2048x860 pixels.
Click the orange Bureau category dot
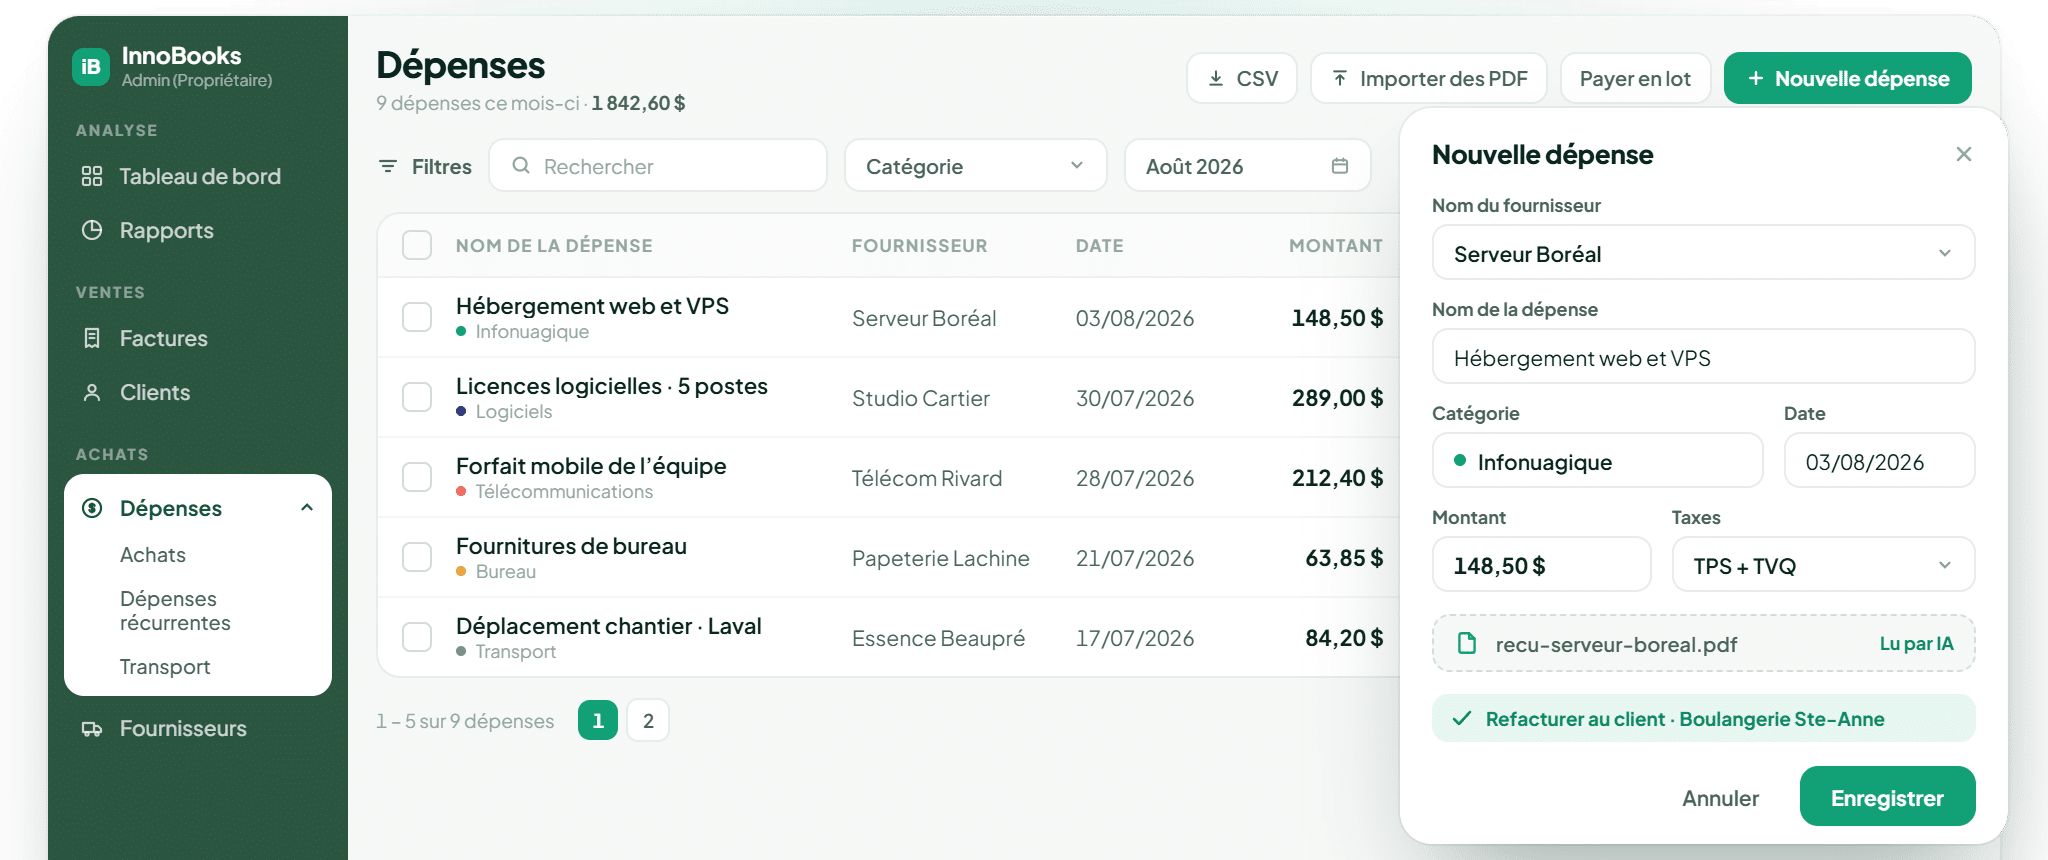pyautogui.click(x=461, y=571)
